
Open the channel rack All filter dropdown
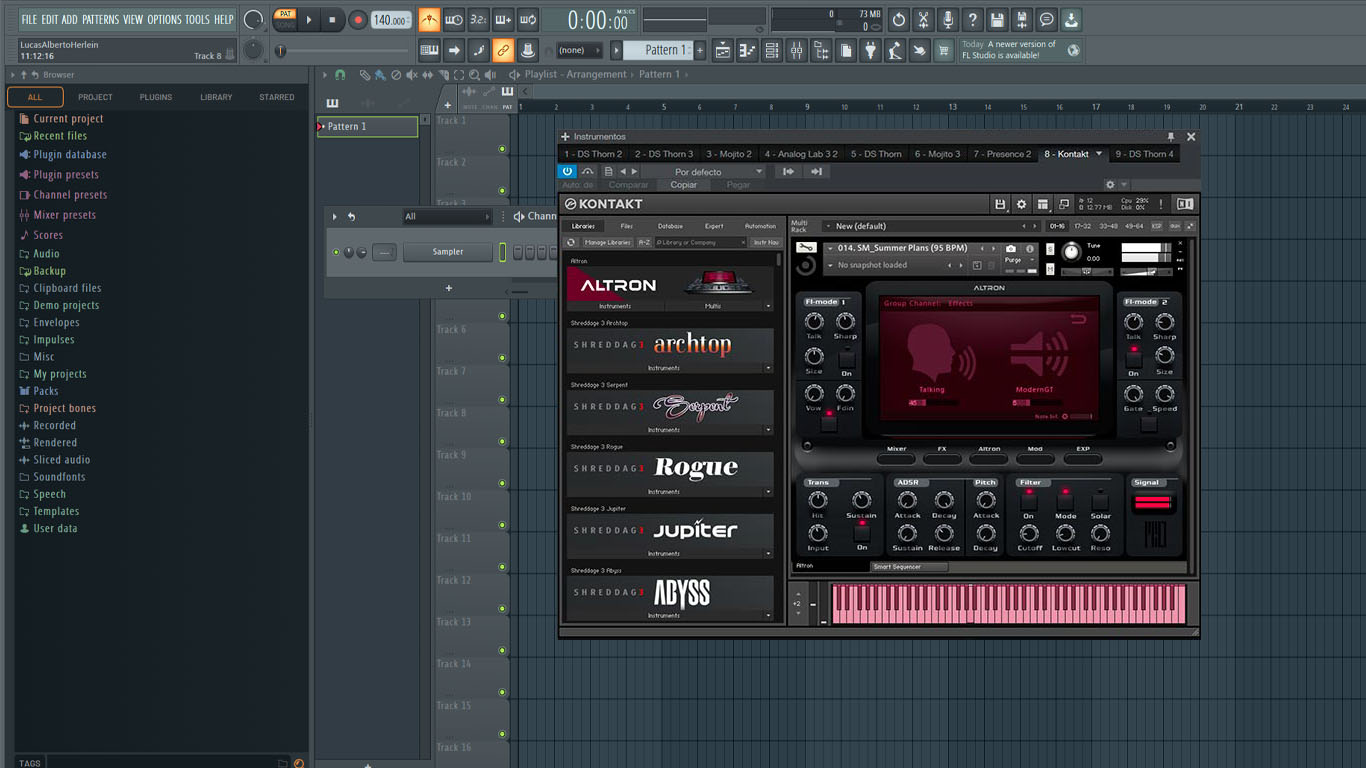coord(447,216)
